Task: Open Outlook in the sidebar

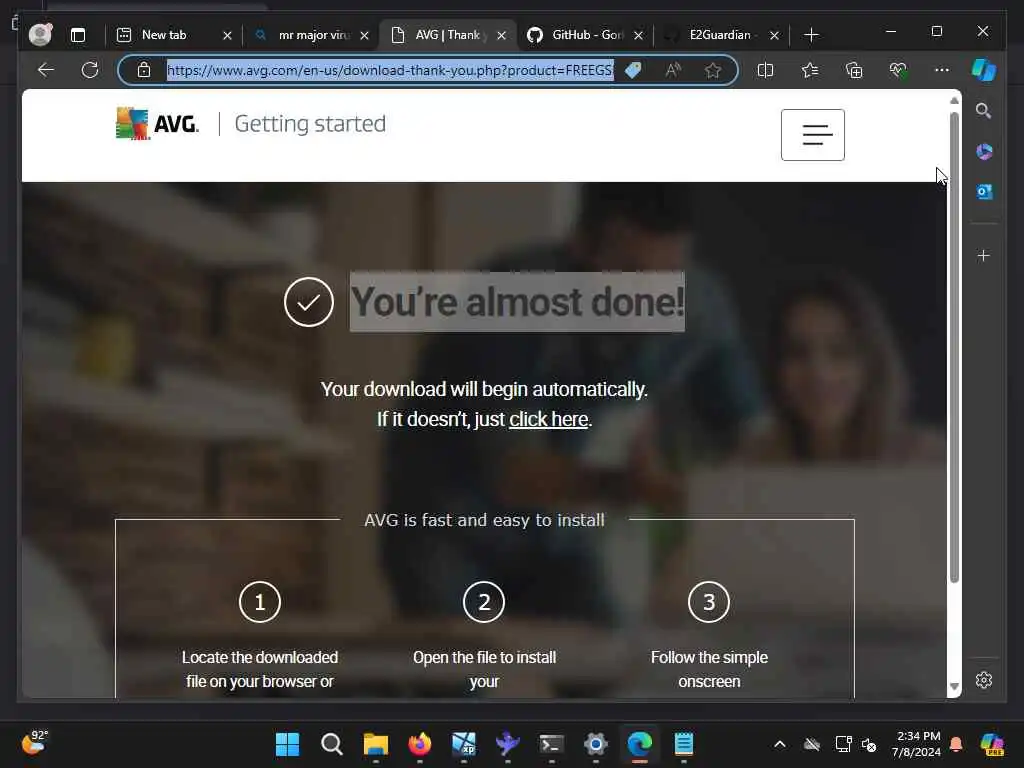Action: 984,192
